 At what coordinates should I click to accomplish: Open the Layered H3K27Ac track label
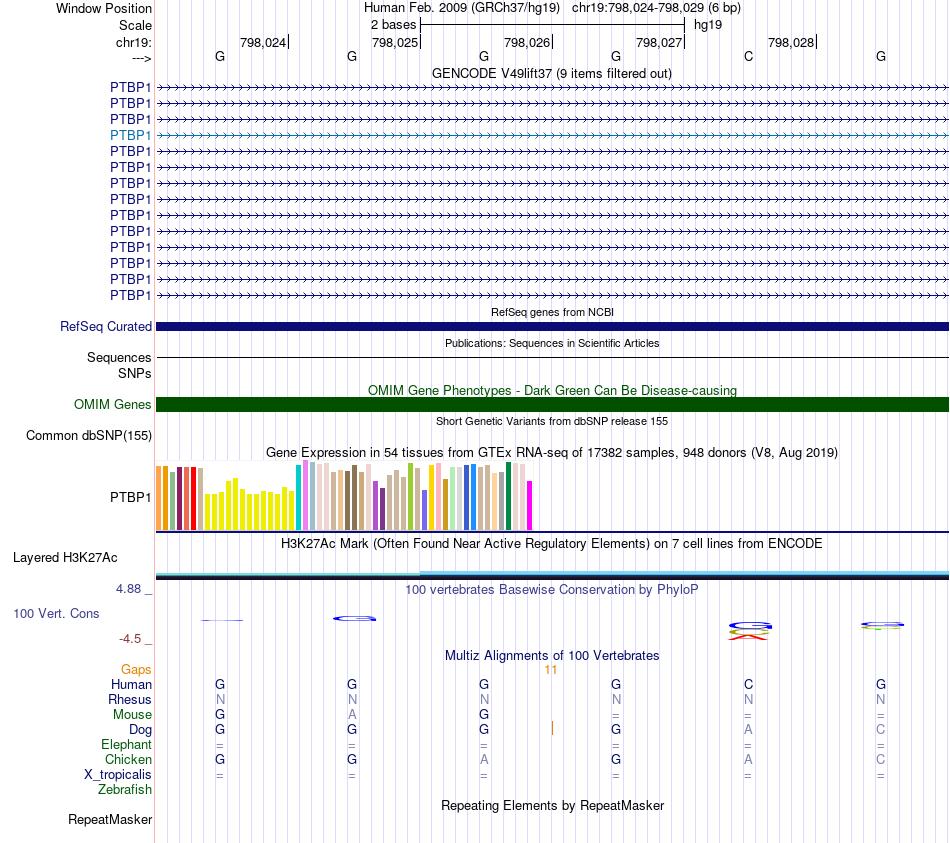[x=65, y=558]
